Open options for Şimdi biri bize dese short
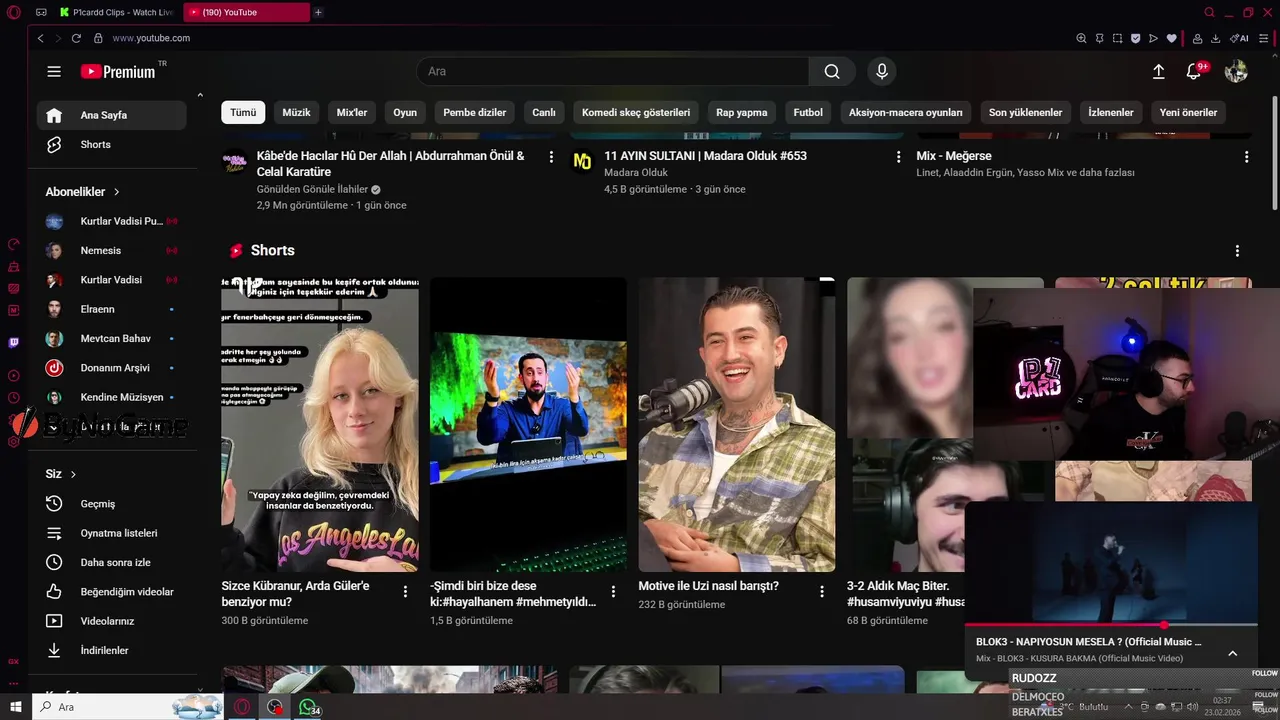This screenshot has height=720, width=1280. 613,591
